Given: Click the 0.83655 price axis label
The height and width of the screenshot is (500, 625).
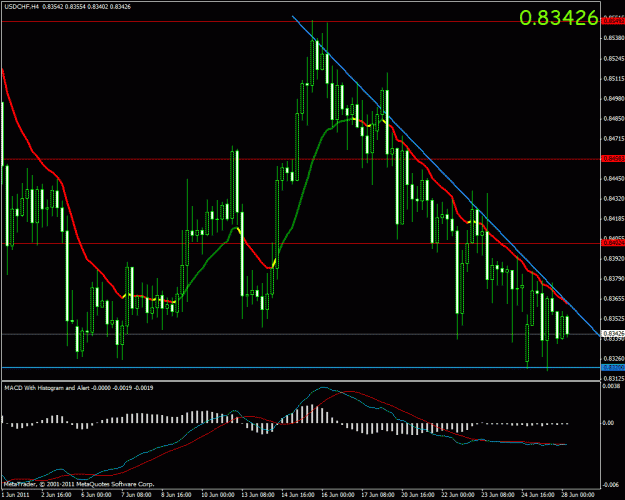Looking at the screenshot, I should click(613, 298).
